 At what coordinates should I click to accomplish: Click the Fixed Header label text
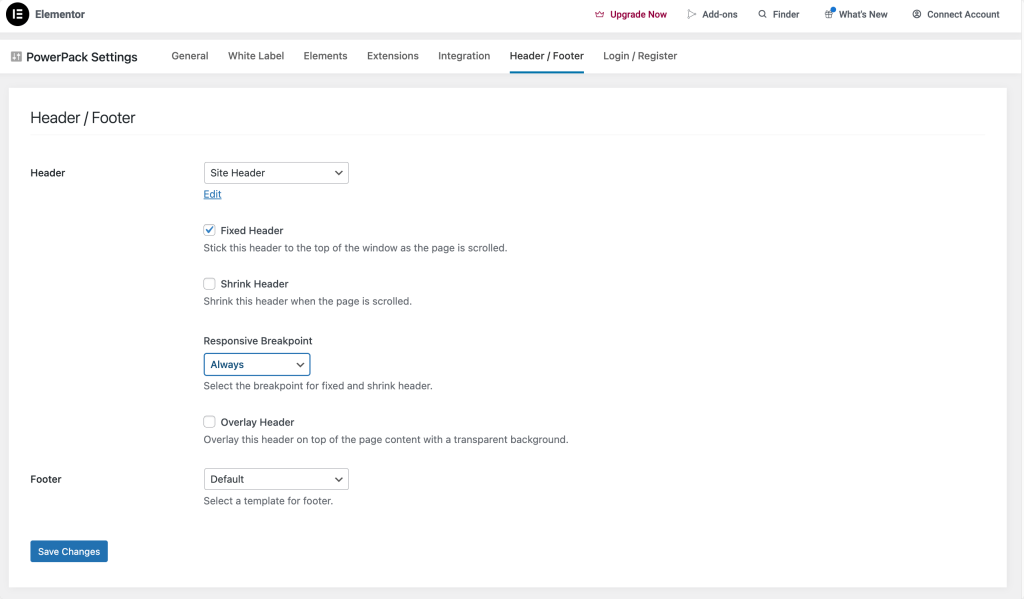pyautogui.click(x=252, y=231)
